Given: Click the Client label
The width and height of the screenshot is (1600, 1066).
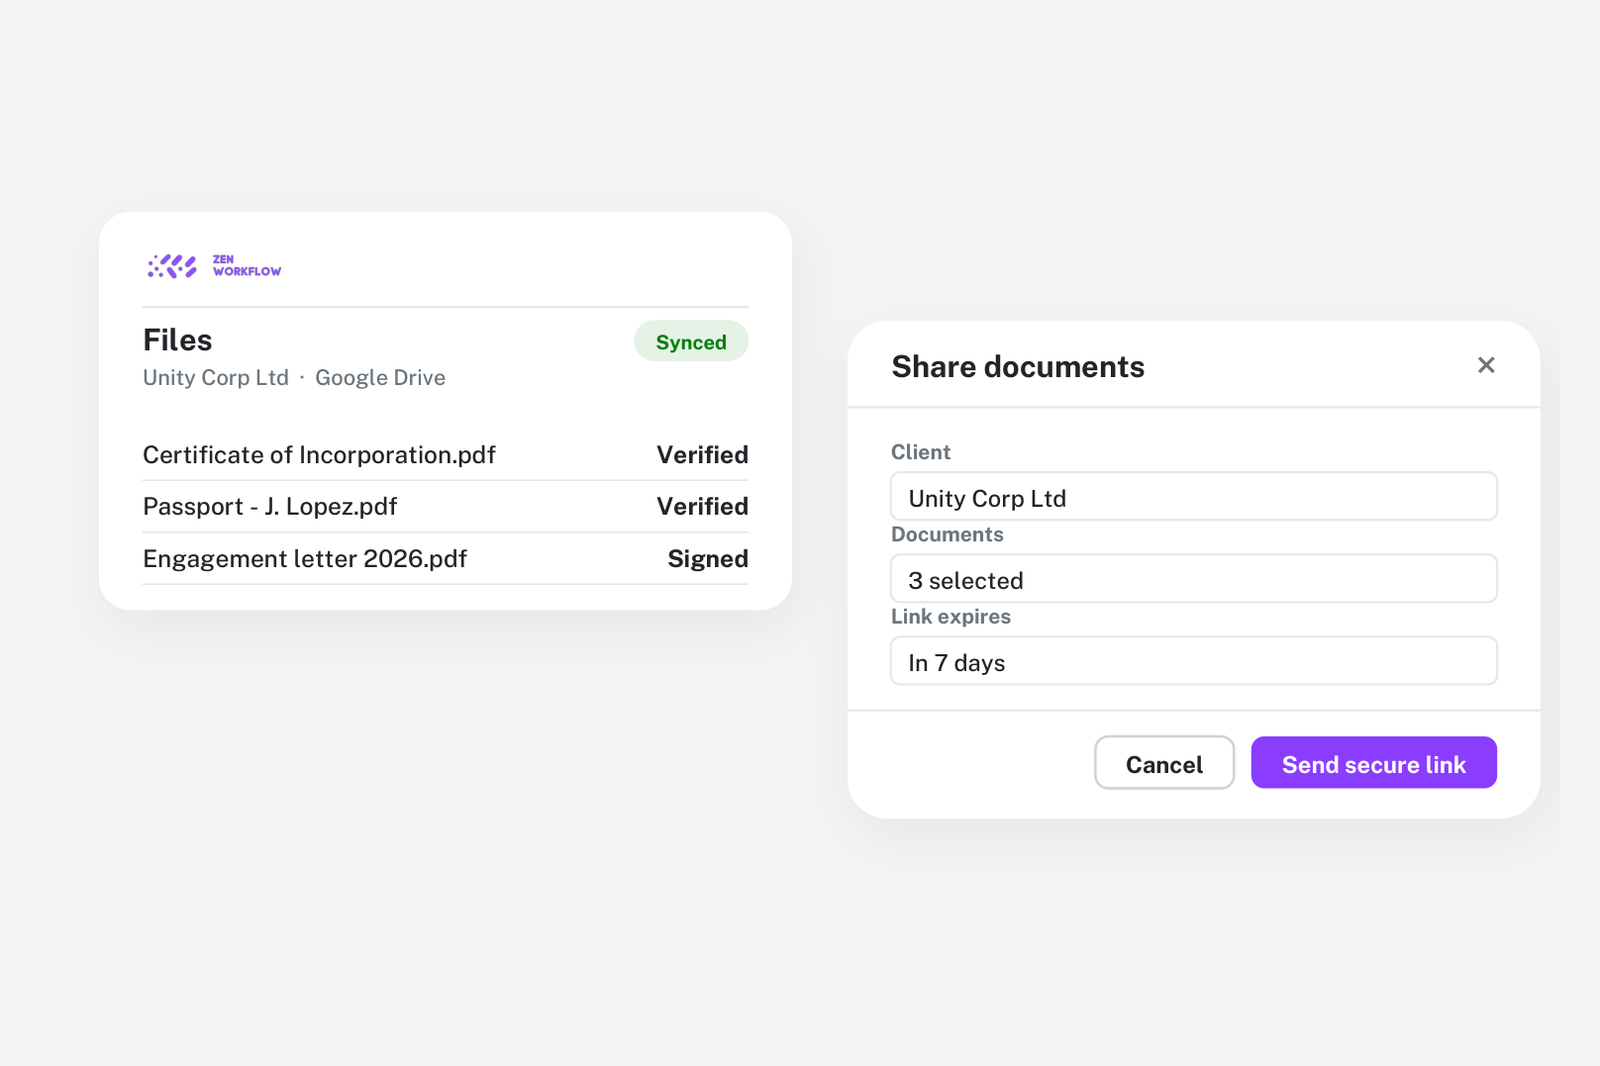Looking at the screenshot, I should pos(921,452).
